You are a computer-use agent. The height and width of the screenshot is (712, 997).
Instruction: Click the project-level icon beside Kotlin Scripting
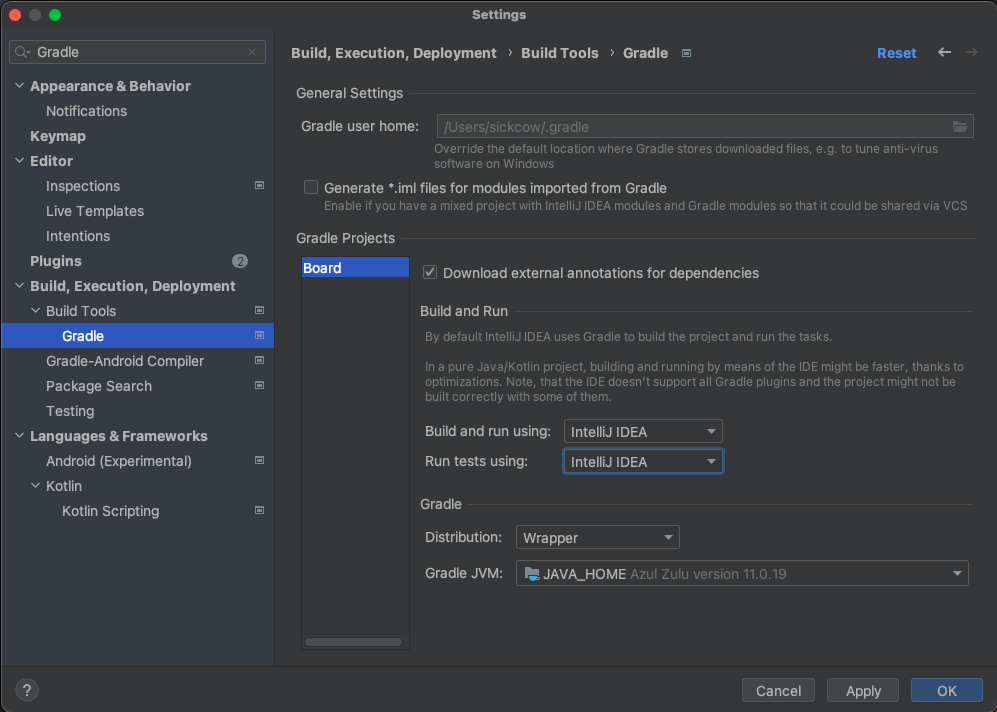[x=259, y=510]
